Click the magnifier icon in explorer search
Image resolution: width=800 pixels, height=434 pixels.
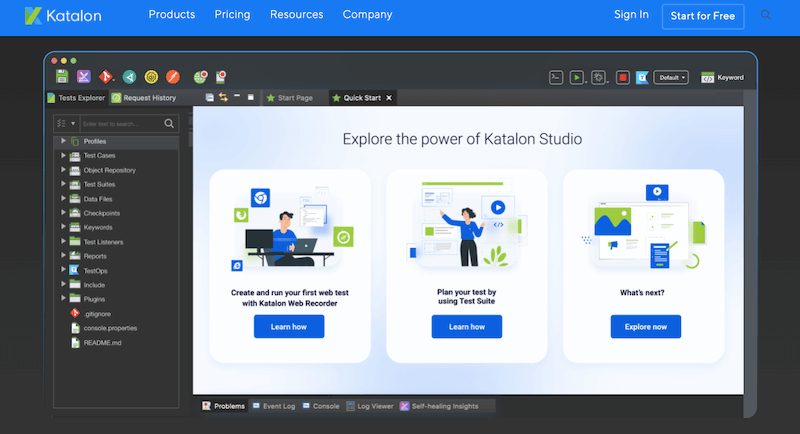coord(169,123)
